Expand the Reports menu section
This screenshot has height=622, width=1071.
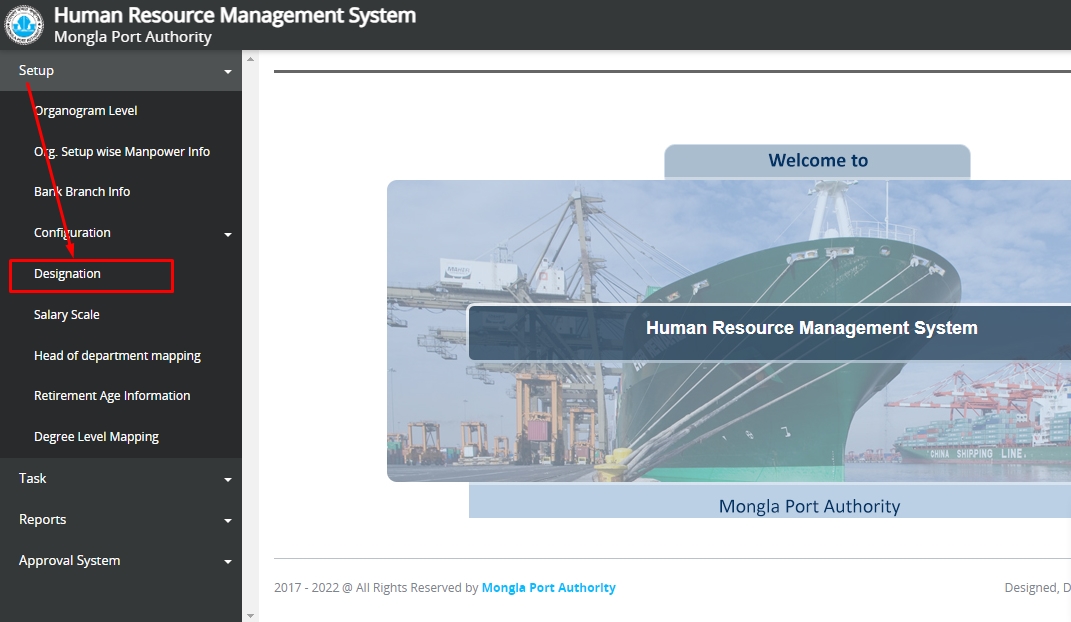click(x=121, y=520)
